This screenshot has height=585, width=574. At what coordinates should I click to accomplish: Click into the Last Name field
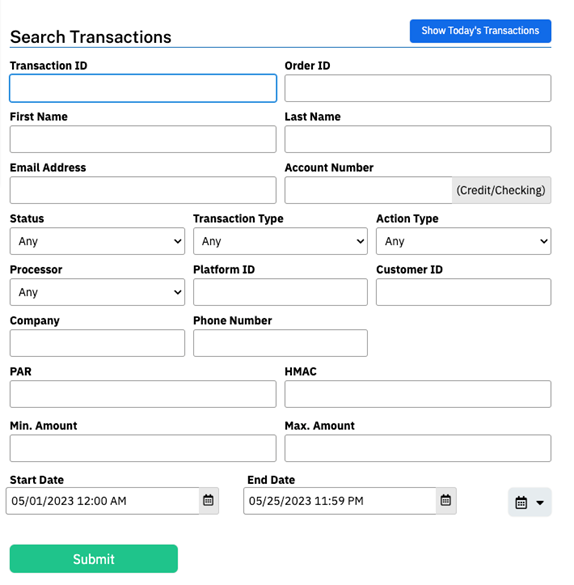[418, 140]
